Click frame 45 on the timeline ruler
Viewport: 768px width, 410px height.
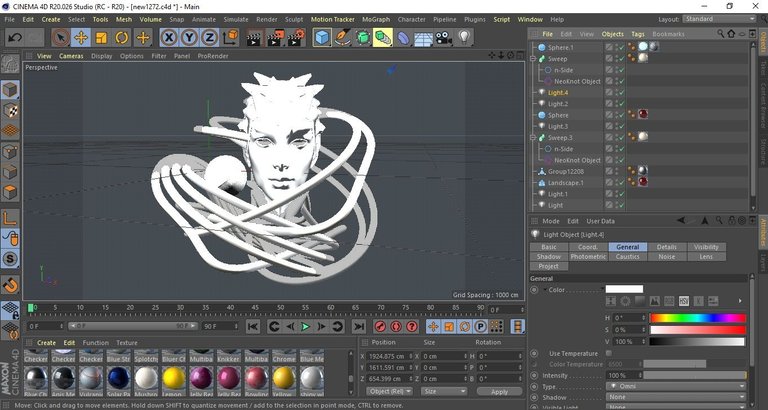pyautogui.click(x=255, y=308)
